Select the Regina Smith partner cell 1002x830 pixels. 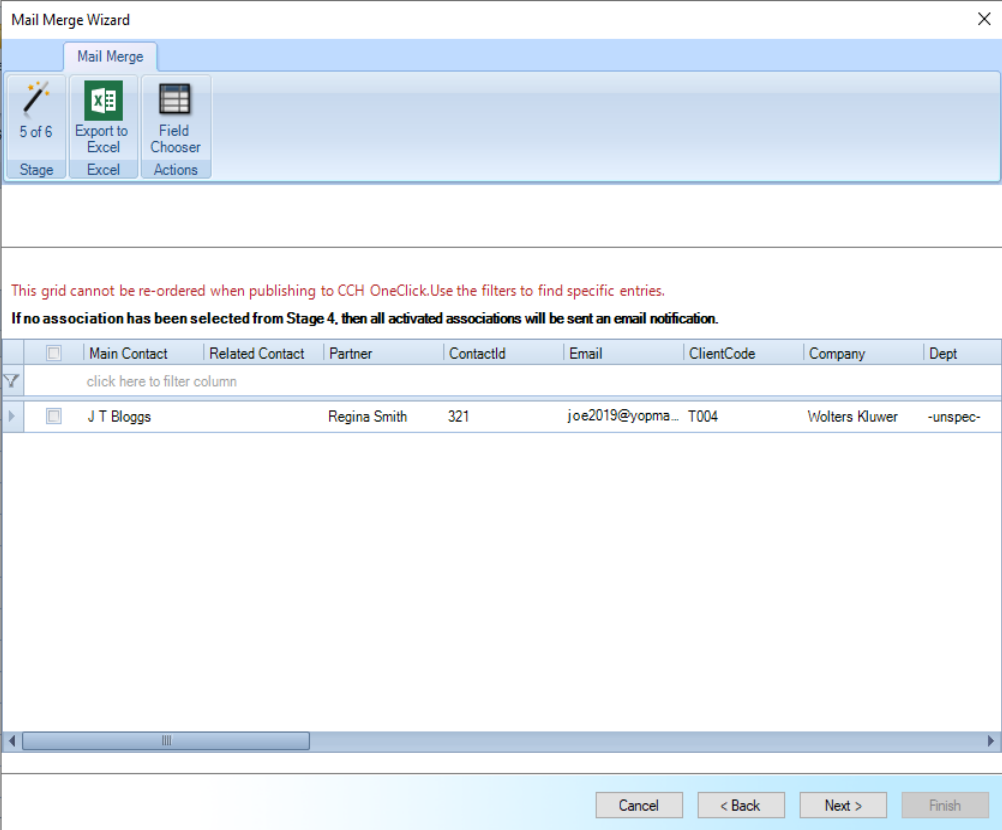383,417
